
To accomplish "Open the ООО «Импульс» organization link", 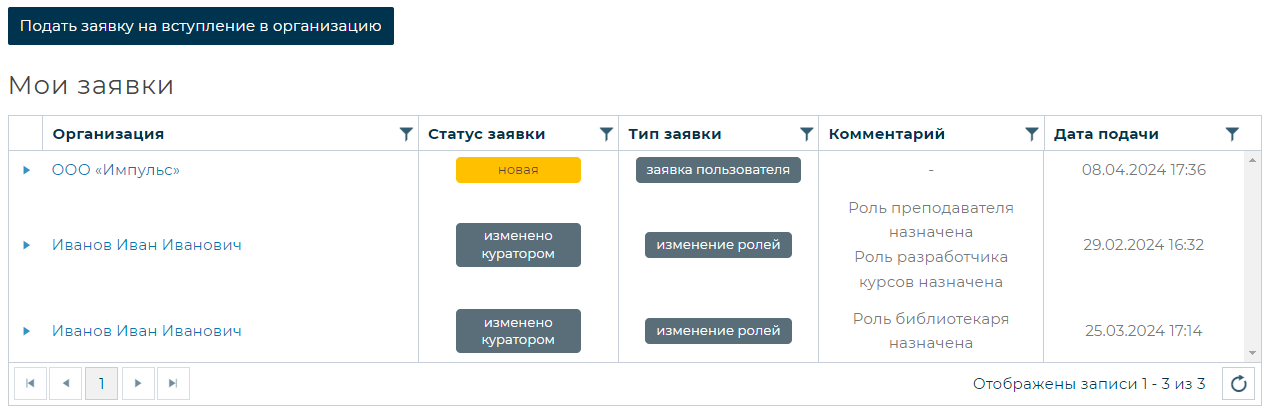I will point(116,170).
